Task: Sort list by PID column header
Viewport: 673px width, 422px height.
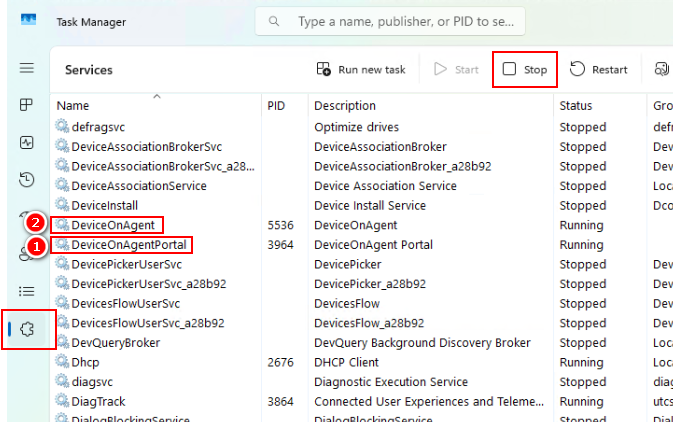Action: 278,106
